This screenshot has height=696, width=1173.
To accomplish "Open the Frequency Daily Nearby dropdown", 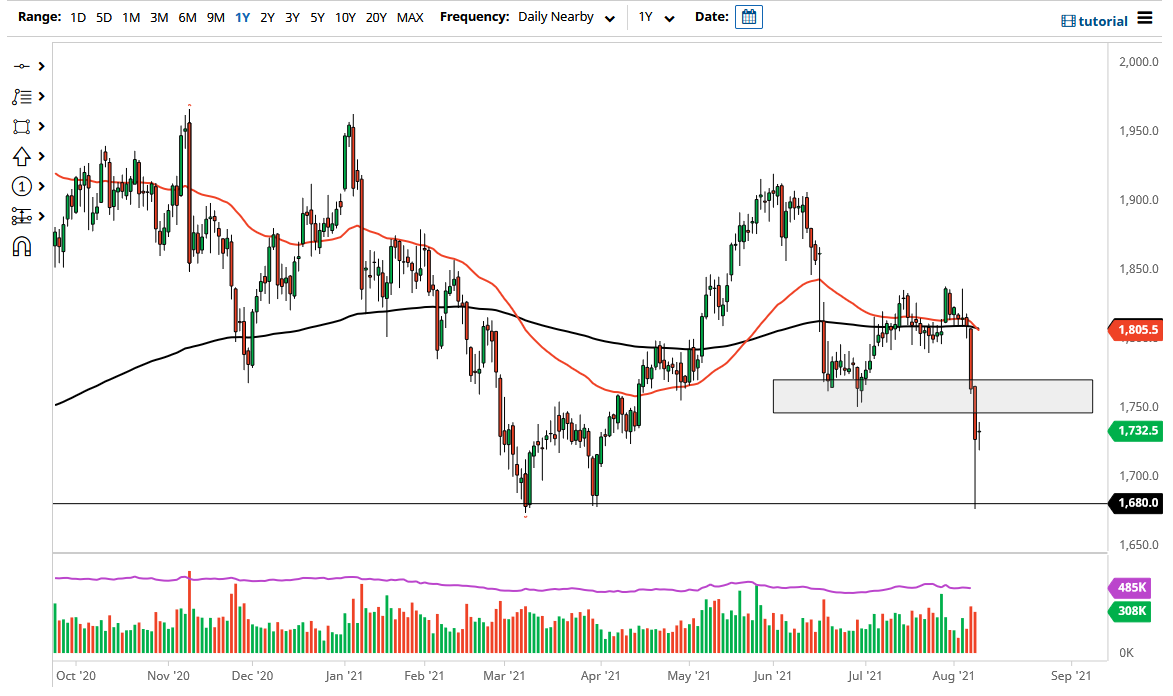I will (566, 17).
